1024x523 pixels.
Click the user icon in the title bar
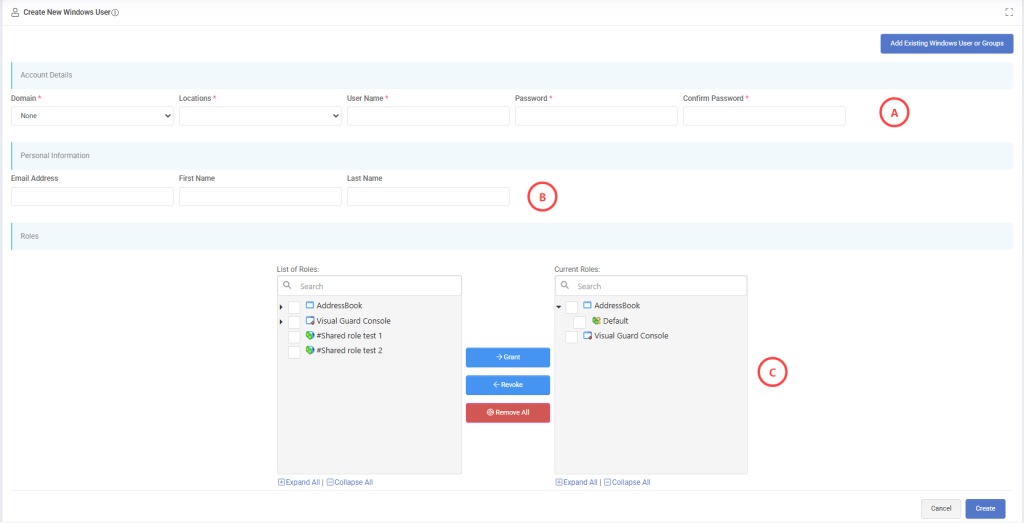click(x=15, y=12)
